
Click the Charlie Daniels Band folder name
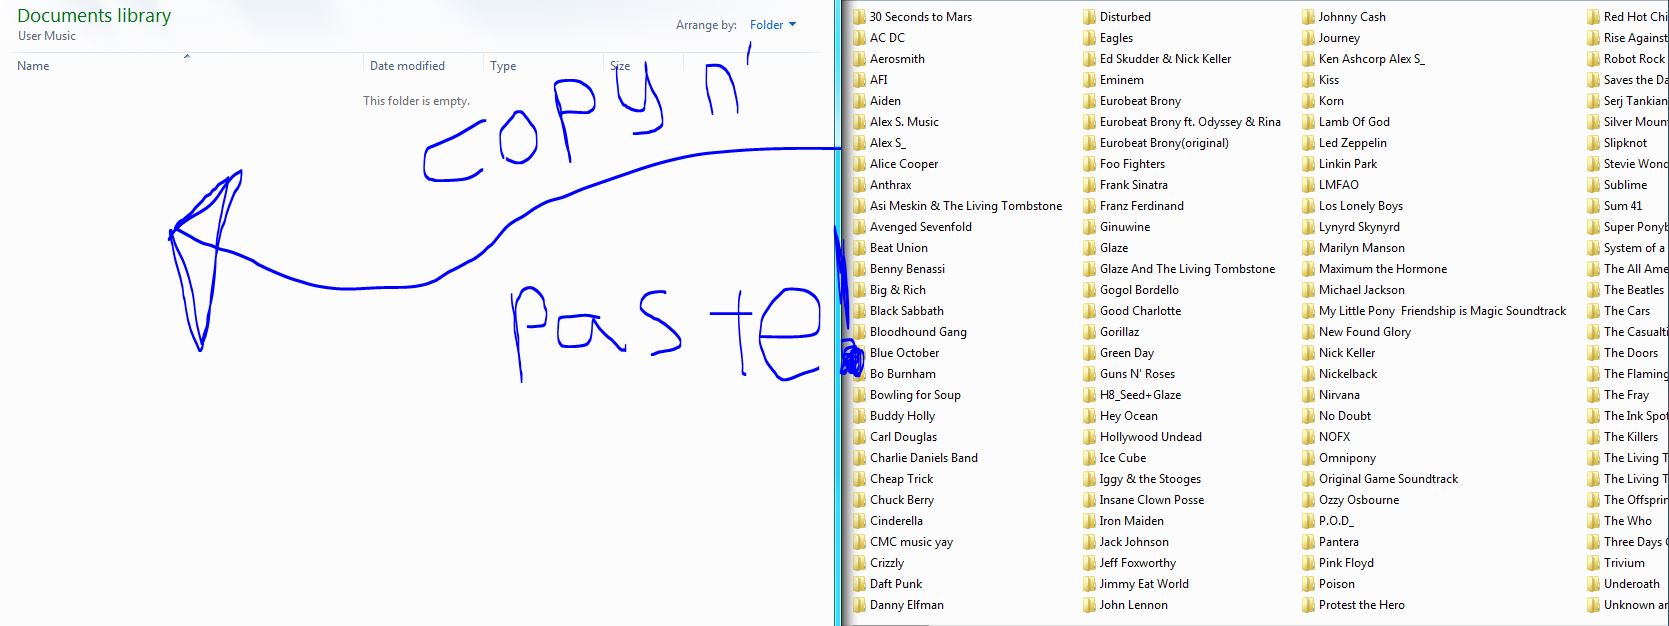tap(924, 458)
